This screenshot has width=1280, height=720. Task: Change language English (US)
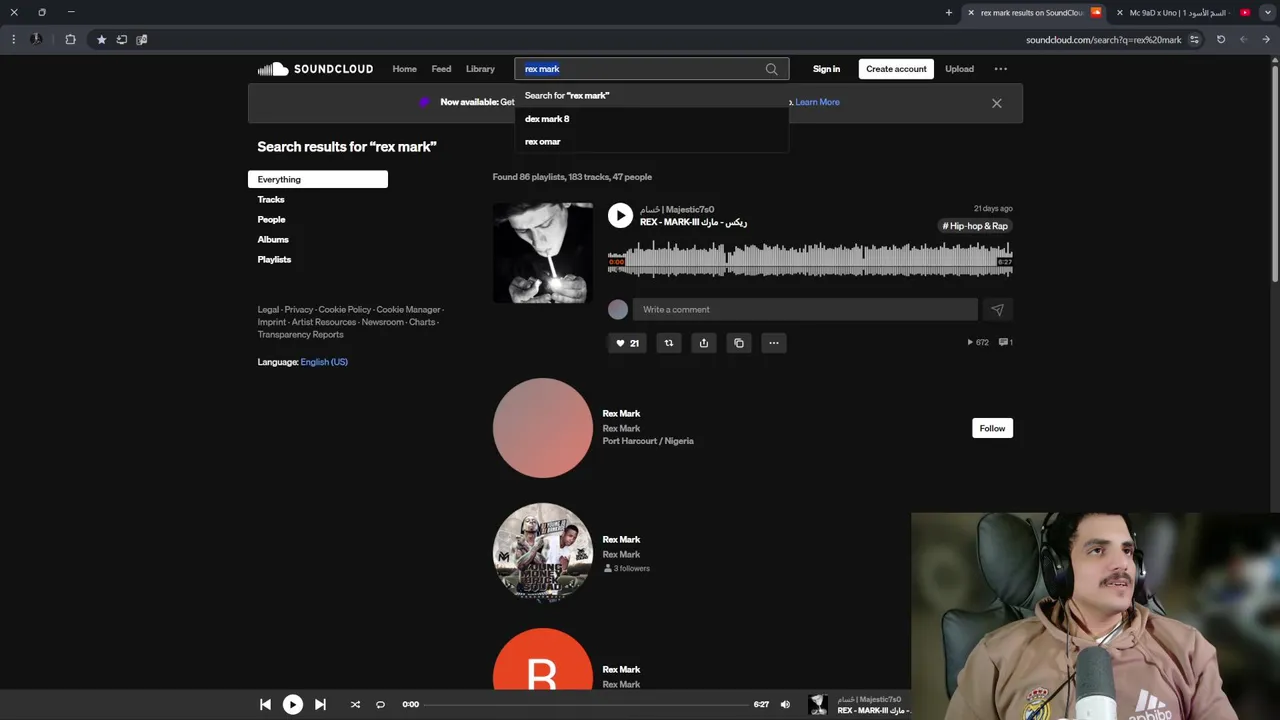(x=324, y=362)
